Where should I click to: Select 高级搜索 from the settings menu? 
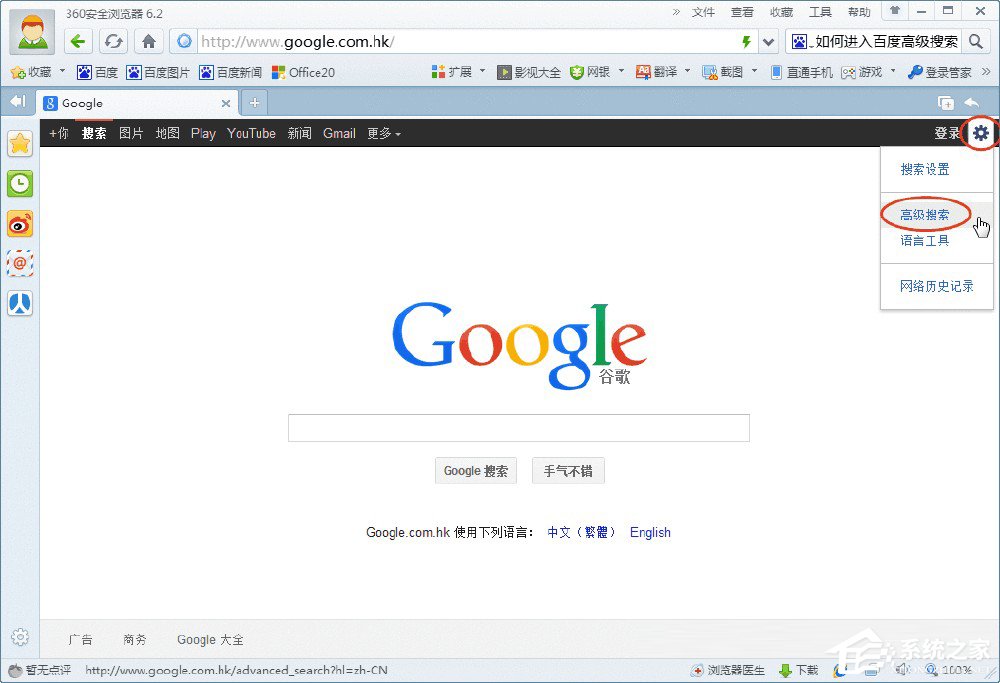(924, 213)
